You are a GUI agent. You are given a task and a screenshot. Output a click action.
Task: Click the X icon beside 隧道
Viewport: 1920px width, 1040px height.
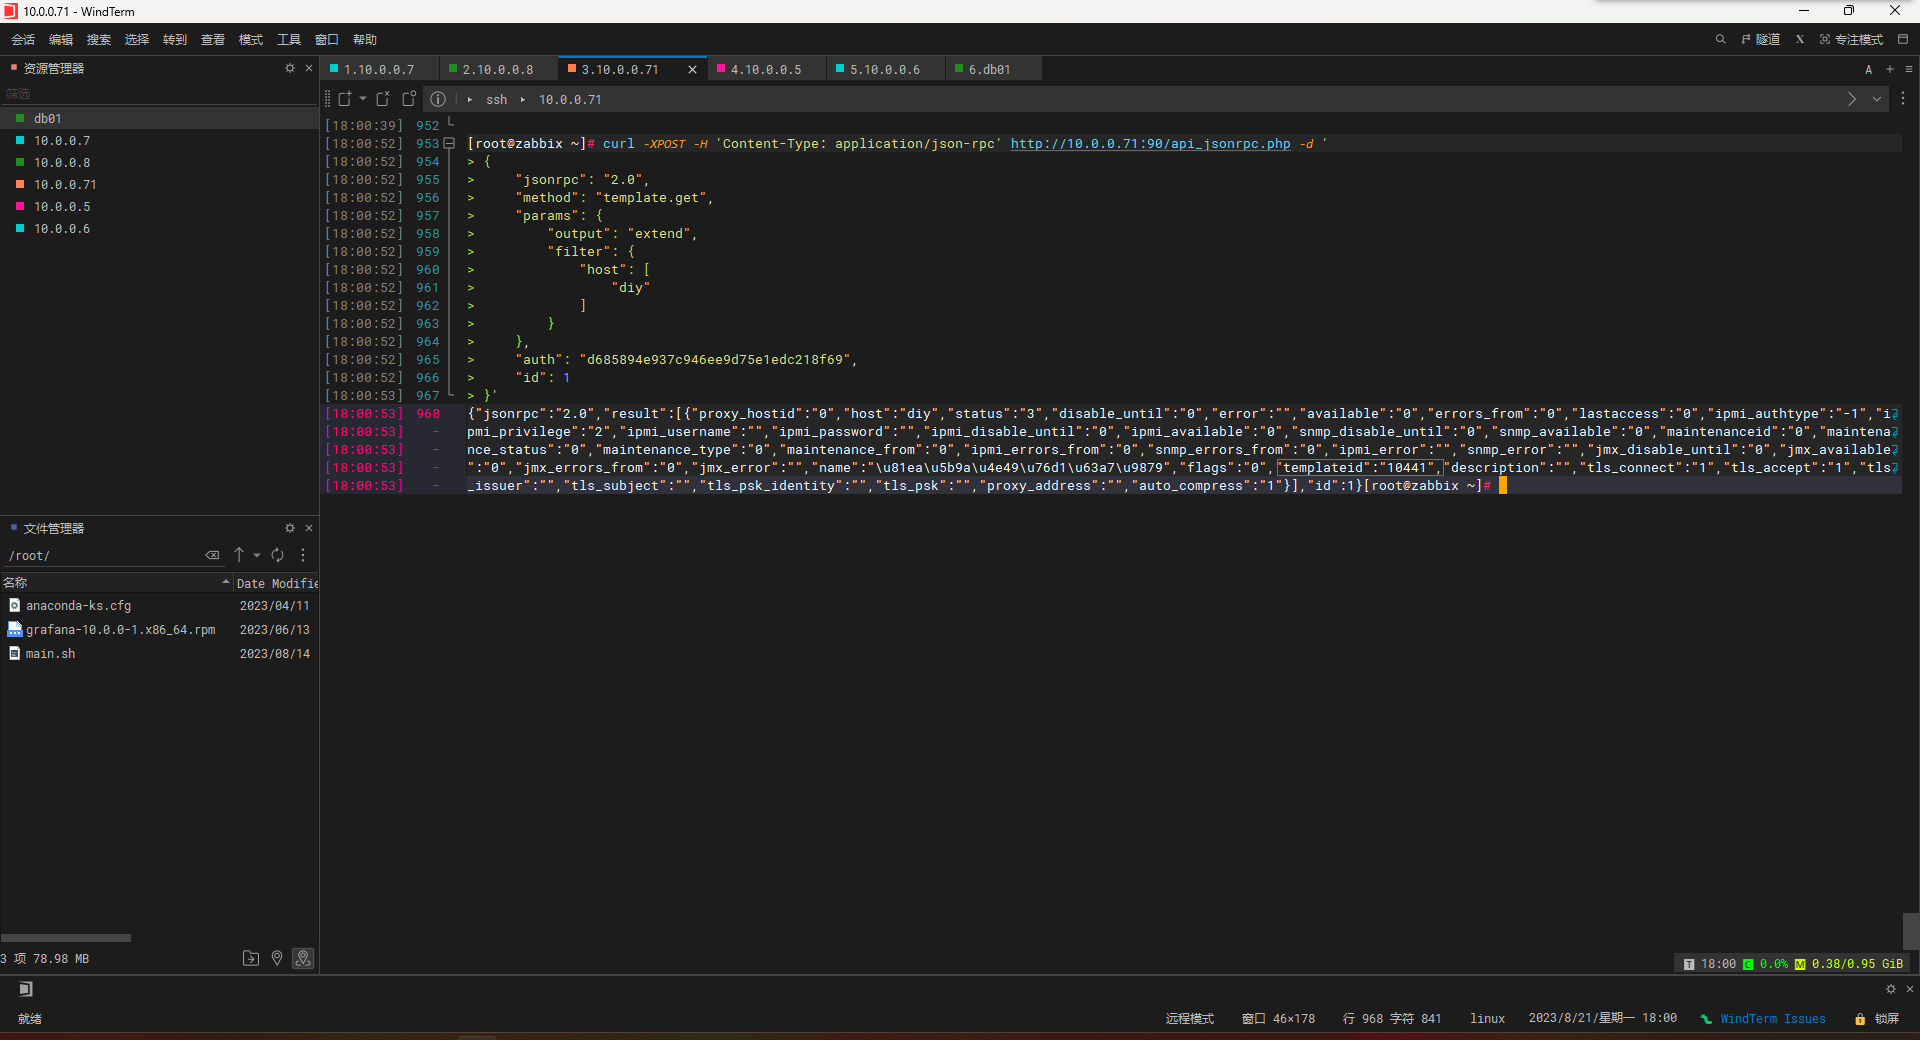pyautogui.click(x=1800, y=40)
